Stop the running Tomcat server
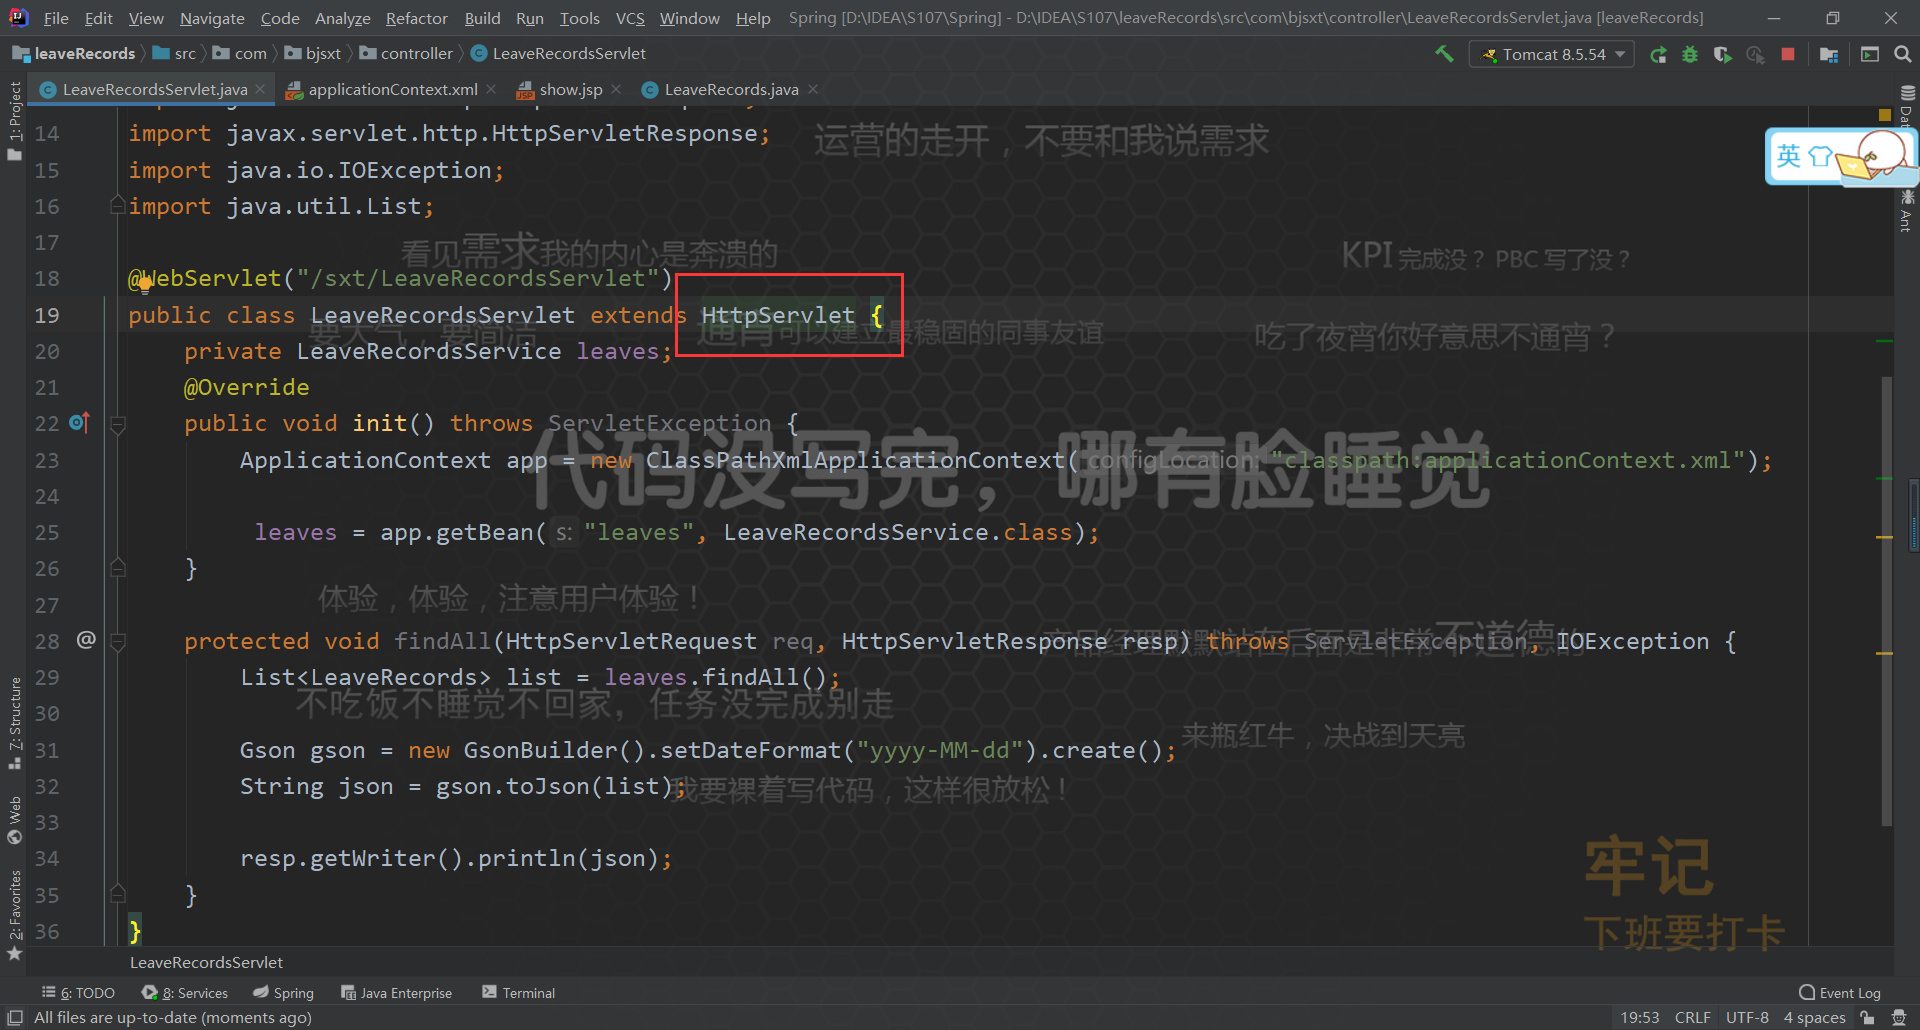The height and width of the screenshot is (1030, 1920). click(x=1788, y=54)
